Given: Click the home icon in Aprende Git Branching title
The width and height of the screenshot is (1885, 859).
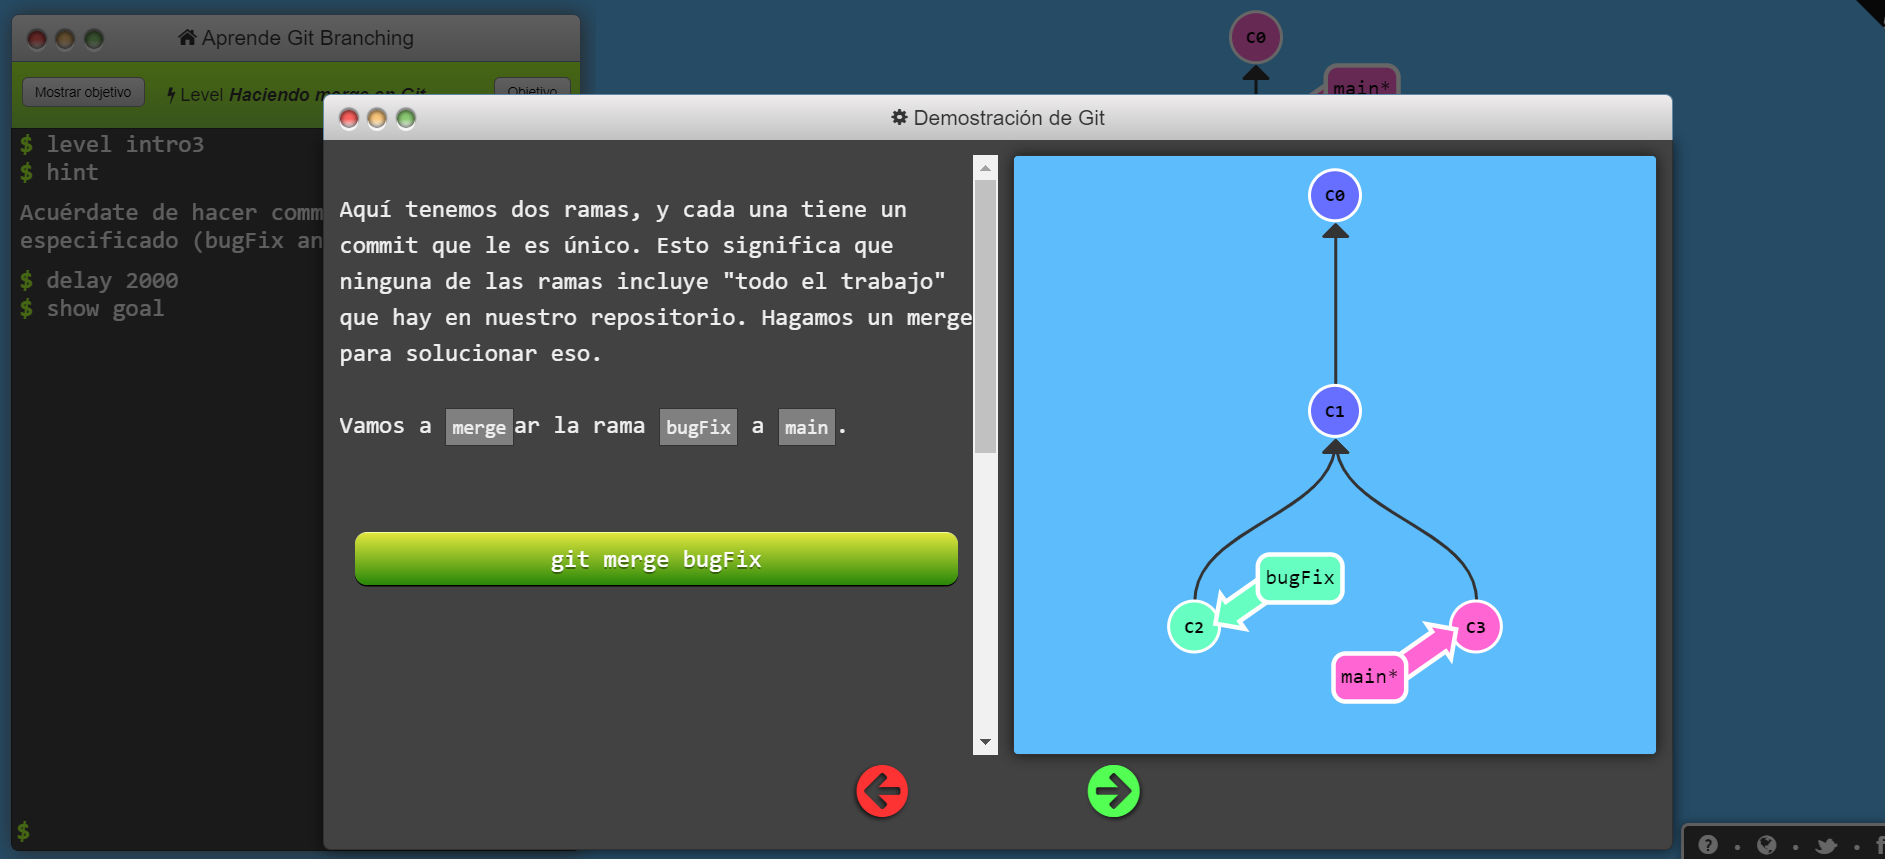Looking at the screenshot, I should click(187, 37).
